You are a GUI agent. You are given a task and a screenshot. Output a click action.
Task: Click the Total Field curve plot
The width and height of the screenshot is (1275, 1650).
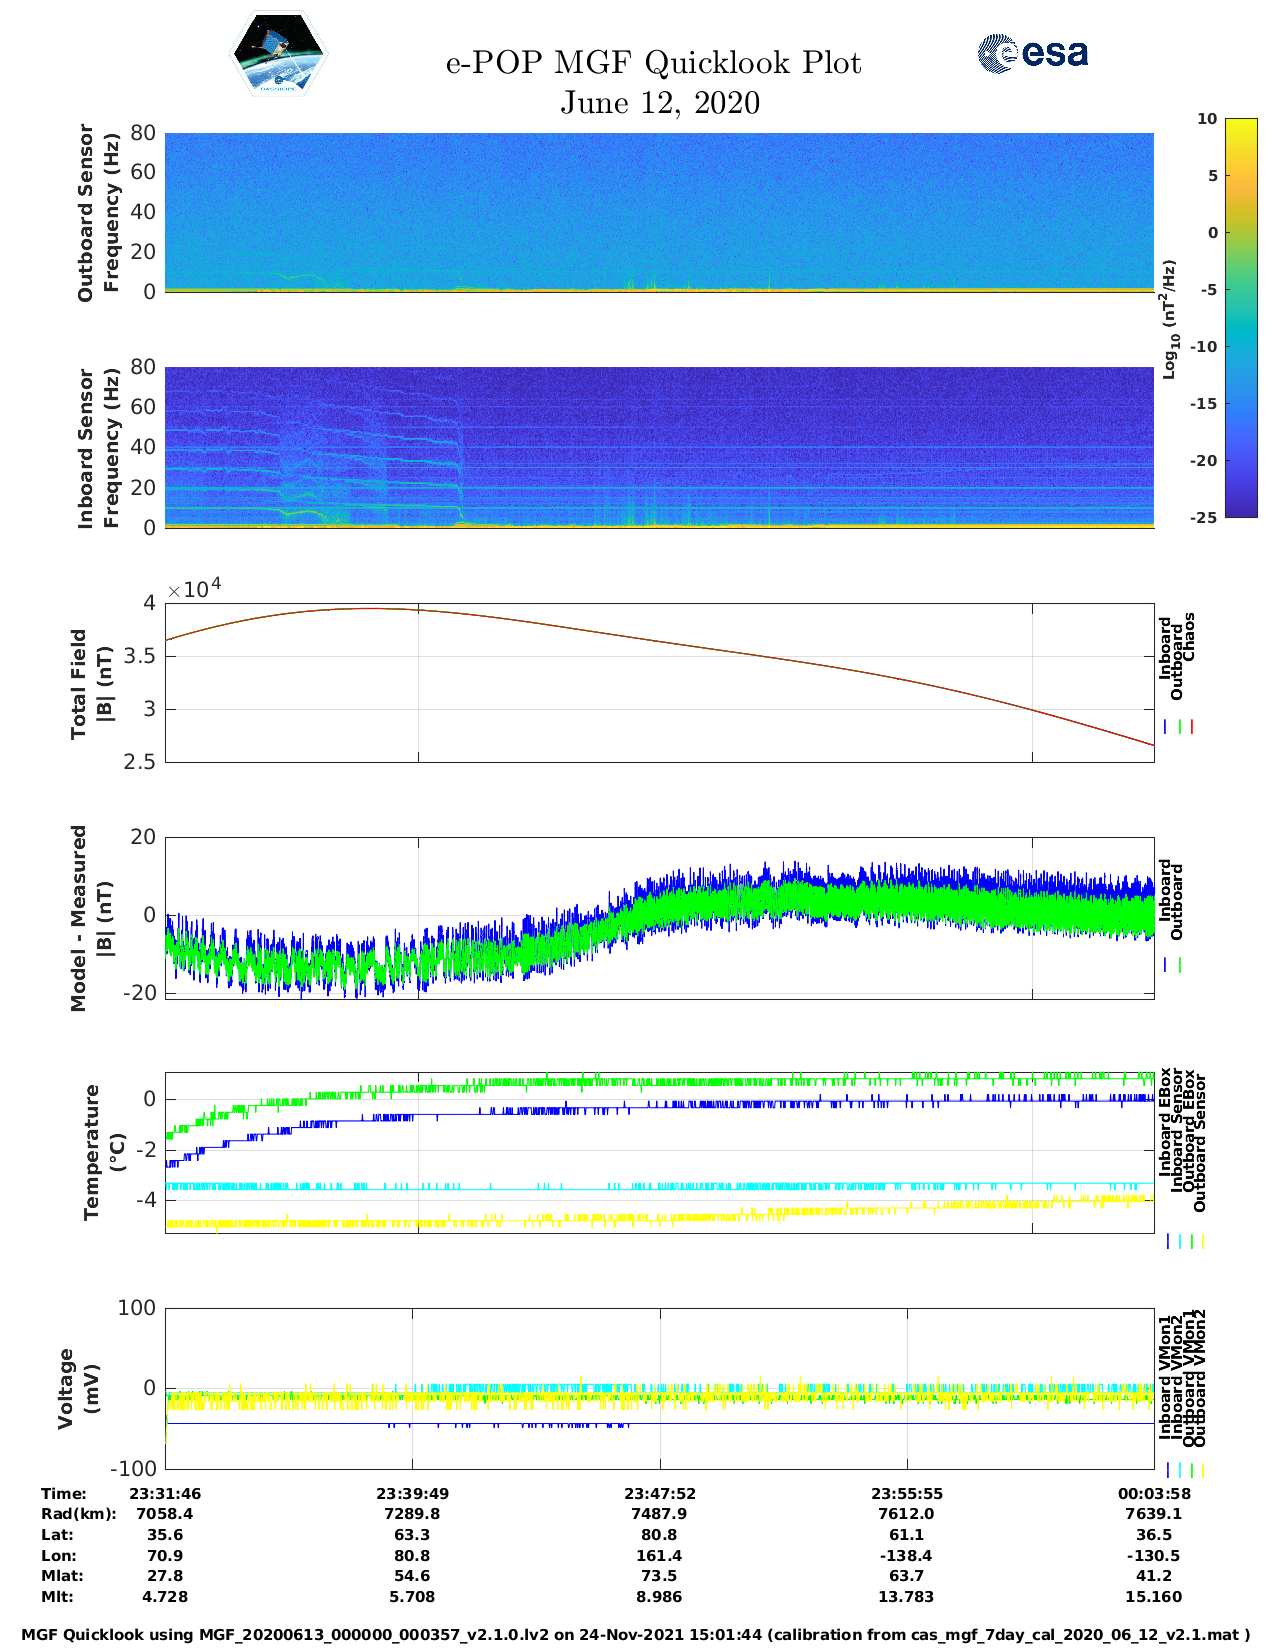tap(659, 682)
